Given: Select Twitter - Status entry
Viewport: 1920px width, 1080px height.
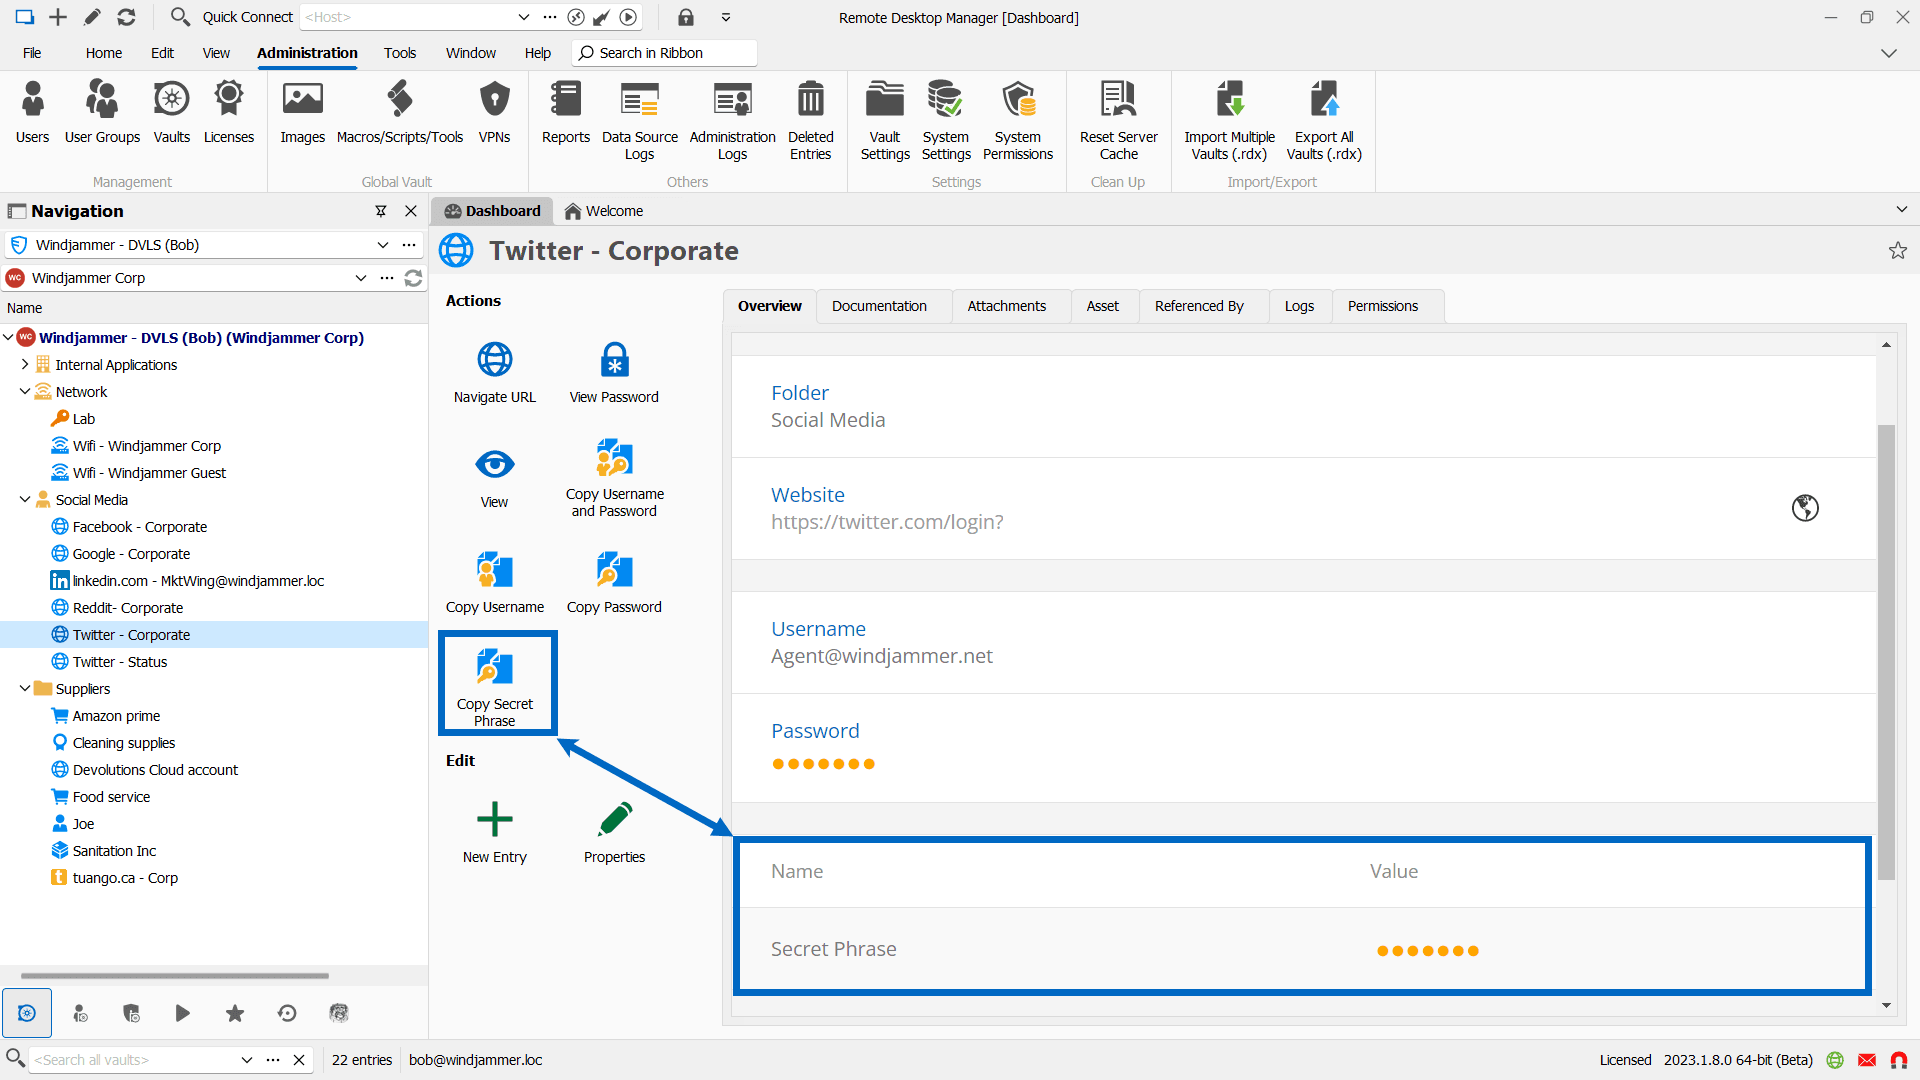Looking at the screenshot, I should pyautogui.click(x=119, y=662).
